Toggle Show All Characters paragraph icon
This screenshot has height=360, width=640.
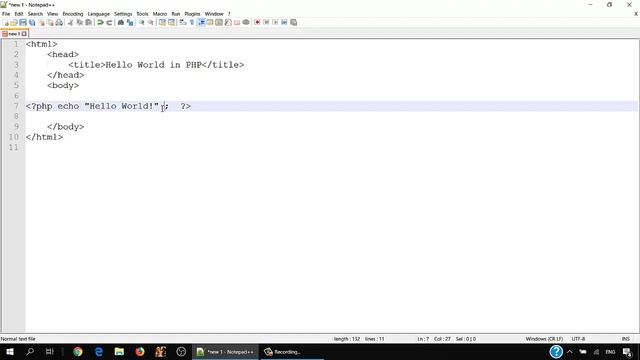pos(192,22)
